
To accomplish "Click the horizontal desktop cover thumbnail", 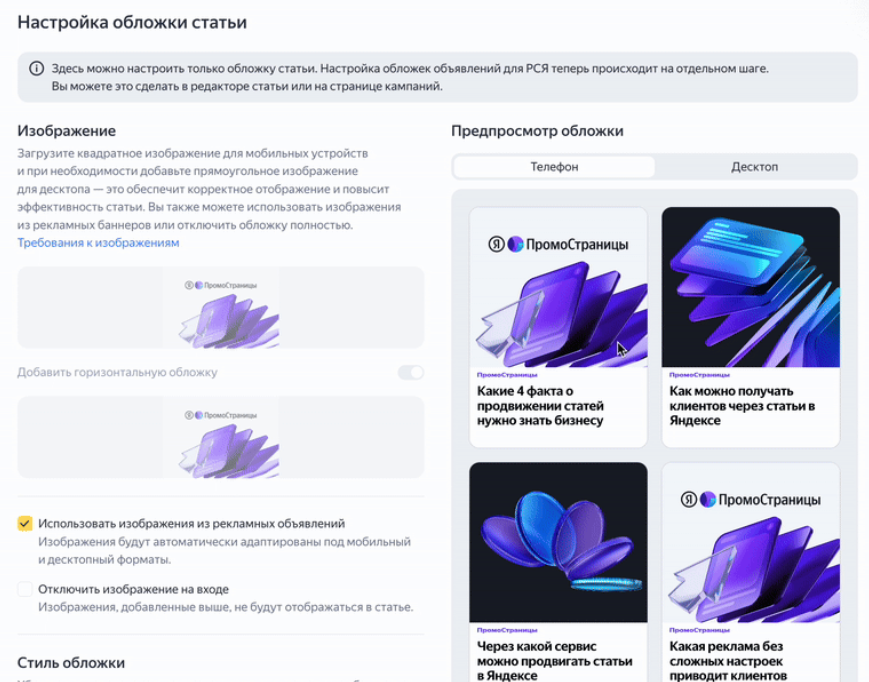I will (x=220, y=437).
